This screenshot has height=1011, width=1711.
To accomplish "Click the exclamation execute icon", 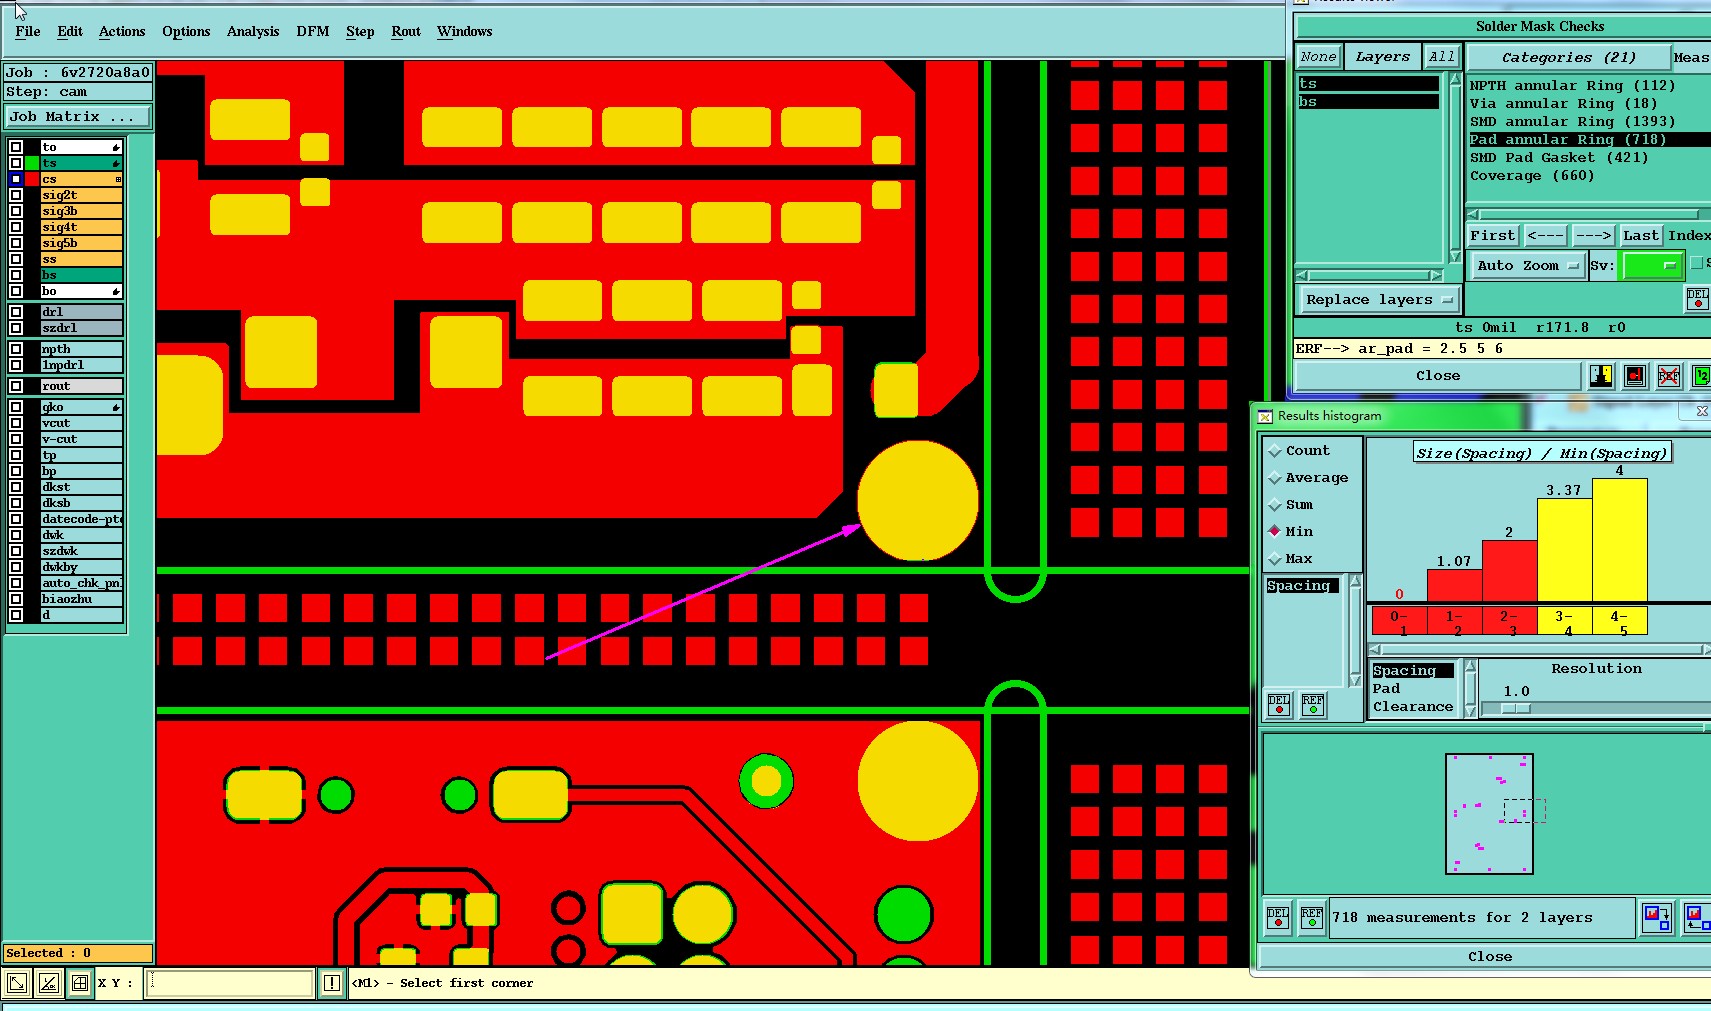I will point(332,983).
